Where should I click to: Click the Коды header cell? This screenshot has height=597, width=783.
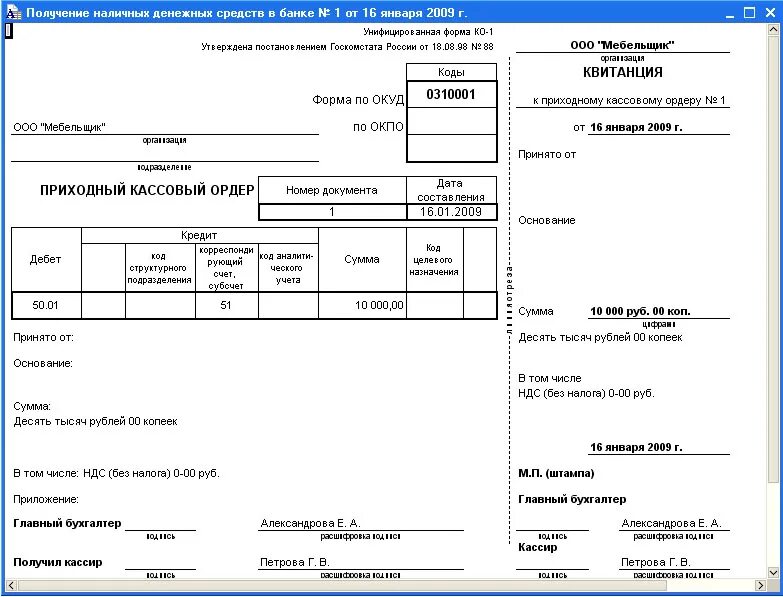[451, 72]
